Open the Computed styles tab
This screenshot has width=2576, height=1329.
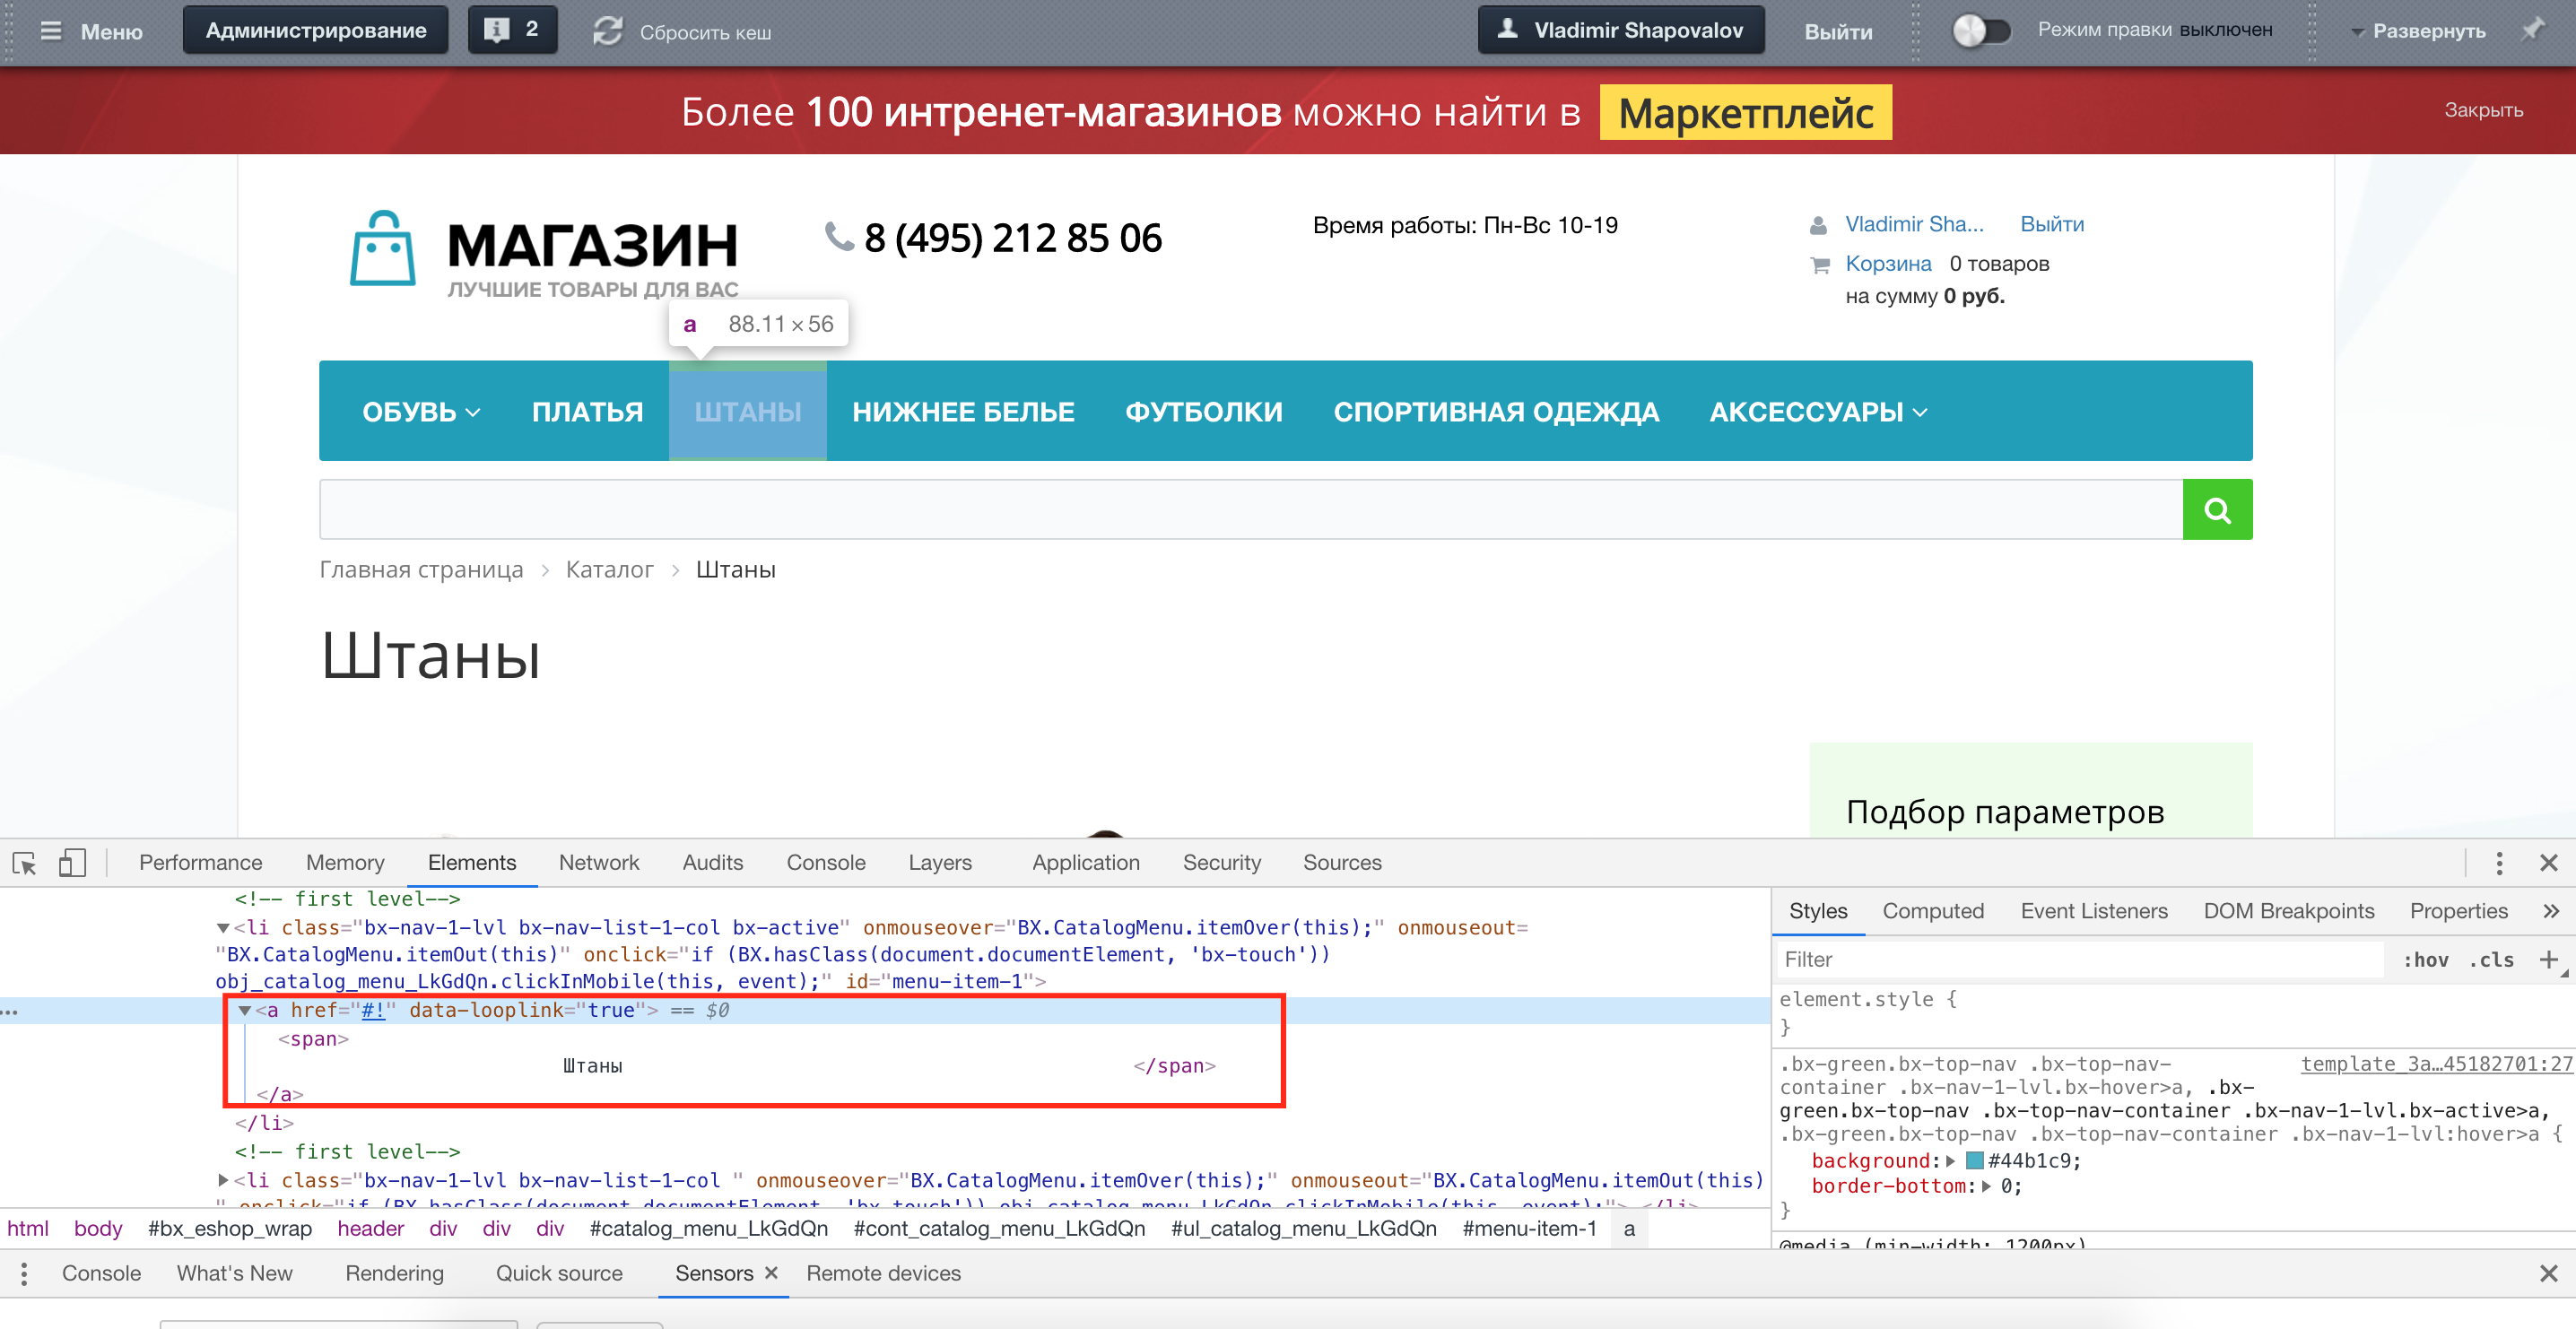[1932, 911]
